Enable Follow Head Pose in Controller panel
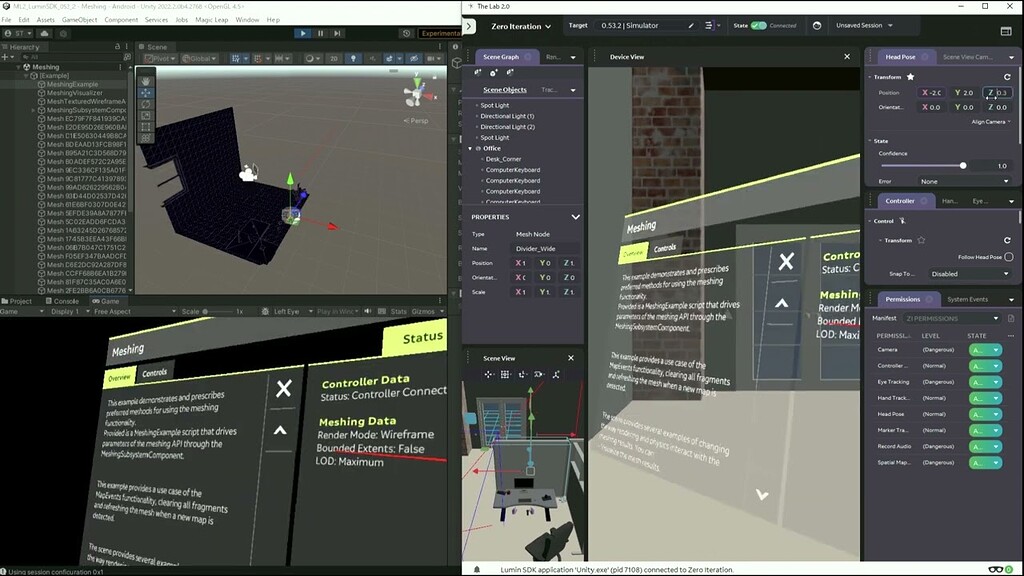The image size is (1024, 576). [1009, 256]
